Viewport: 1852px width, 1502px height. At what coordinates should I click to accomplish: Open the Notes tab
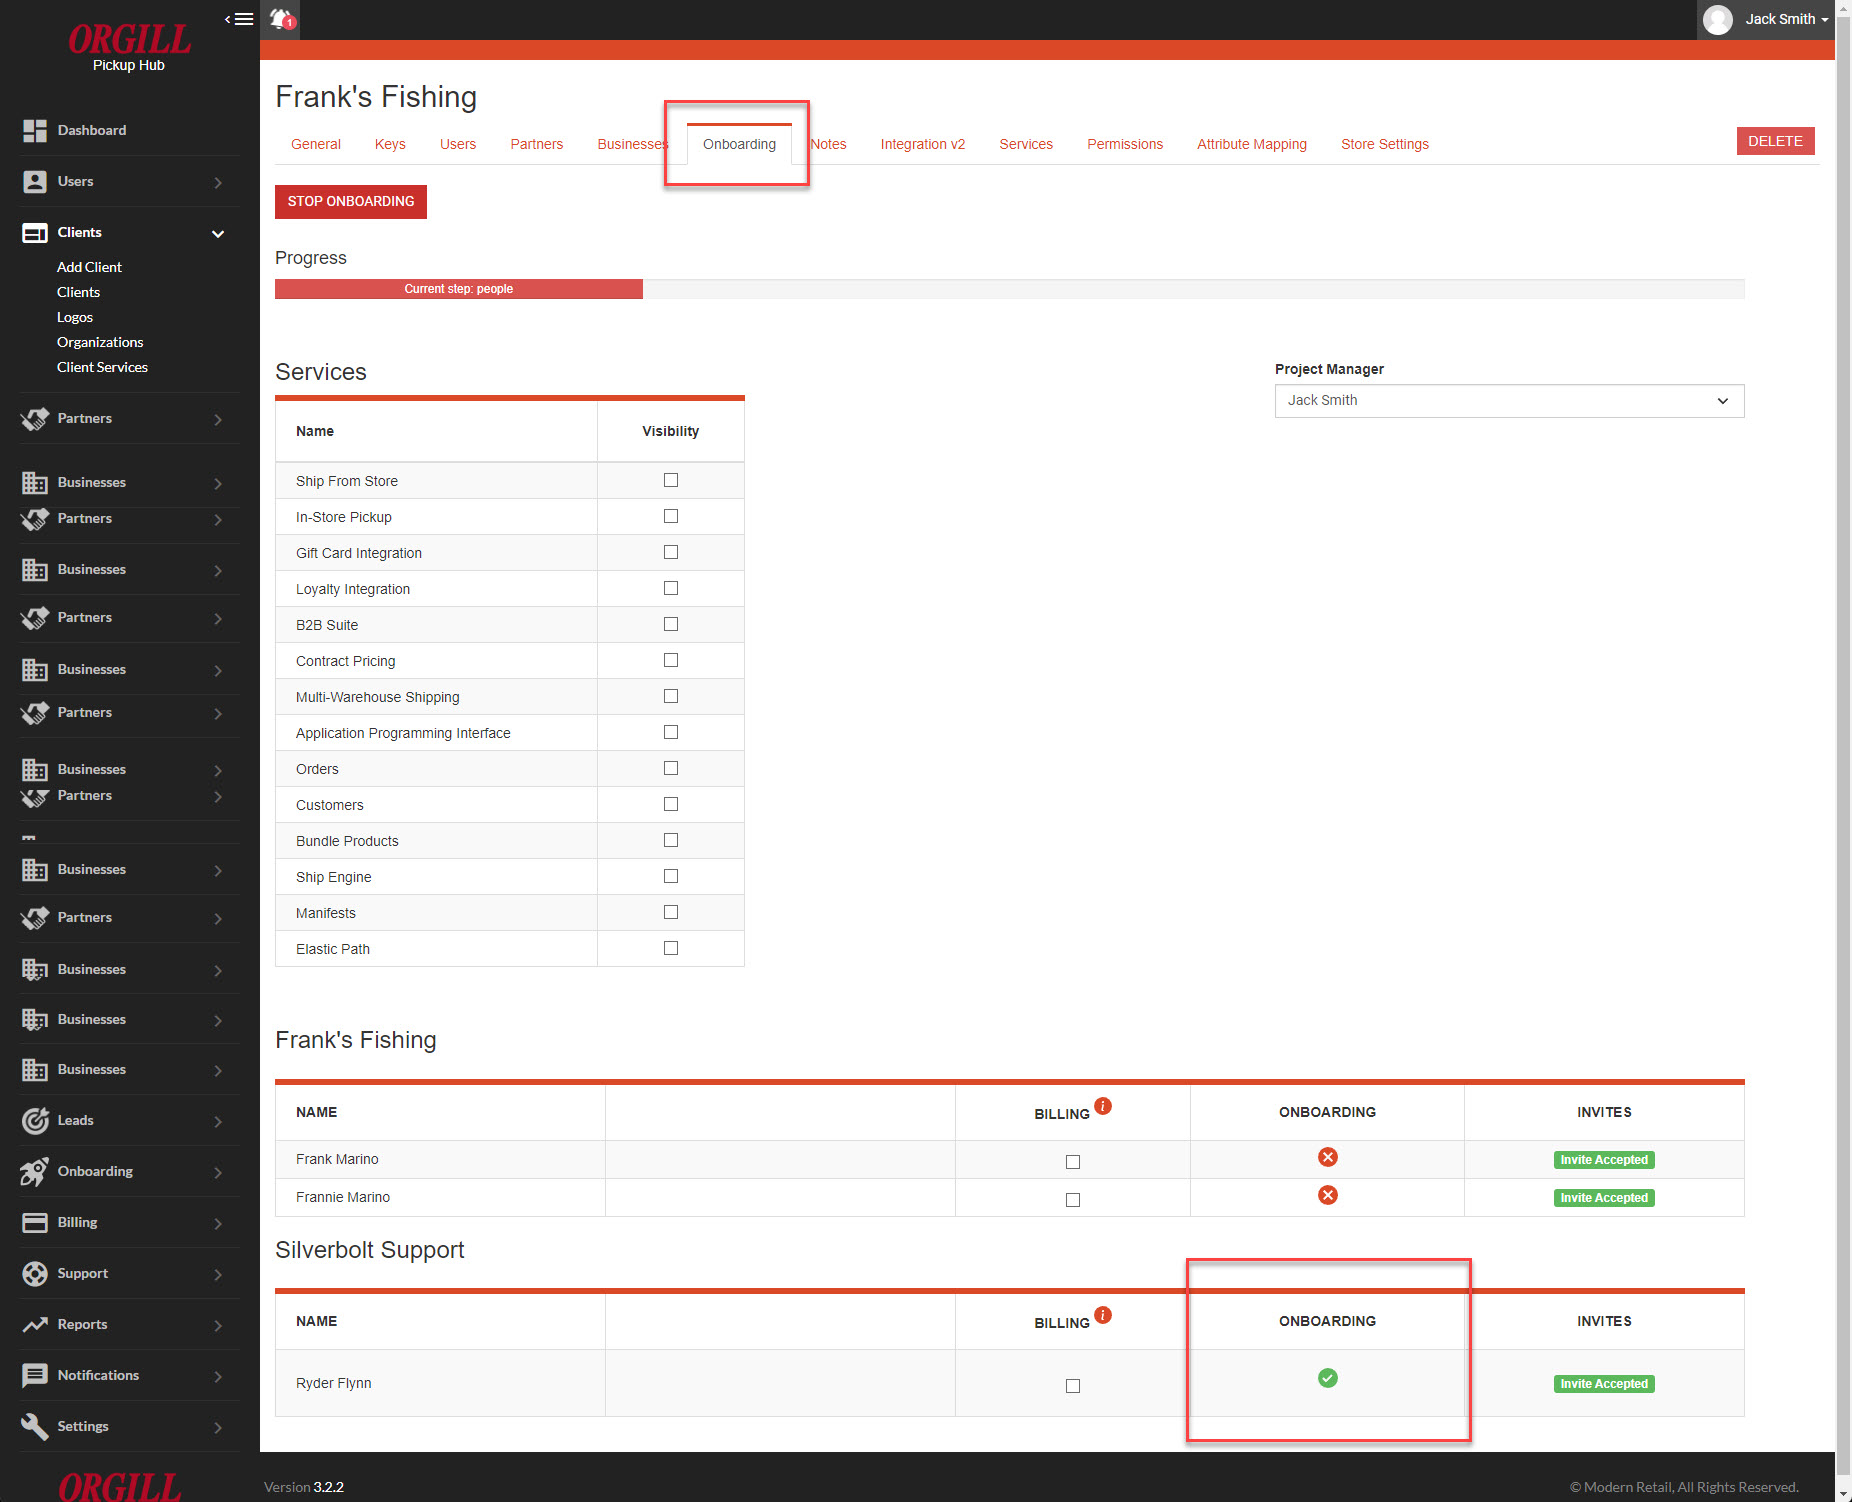click(x=828, y=144)
